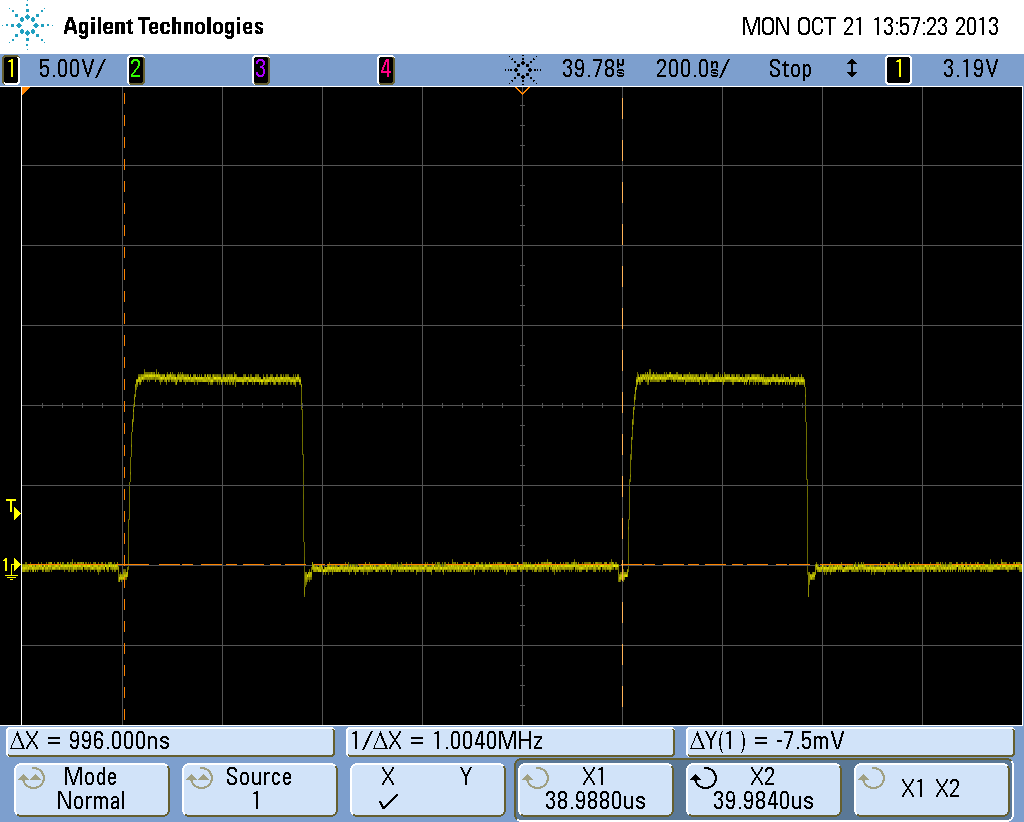Click the 39.78 microsecond delay value
The width and height of the screenshot is (1024, 822).
tap(593, 69)
